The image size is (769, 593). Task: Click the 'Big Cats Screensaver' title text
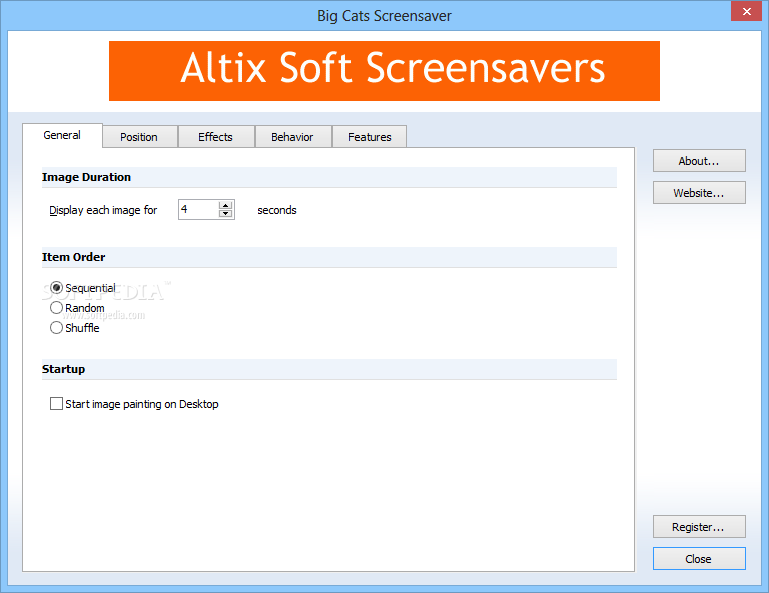384,16
